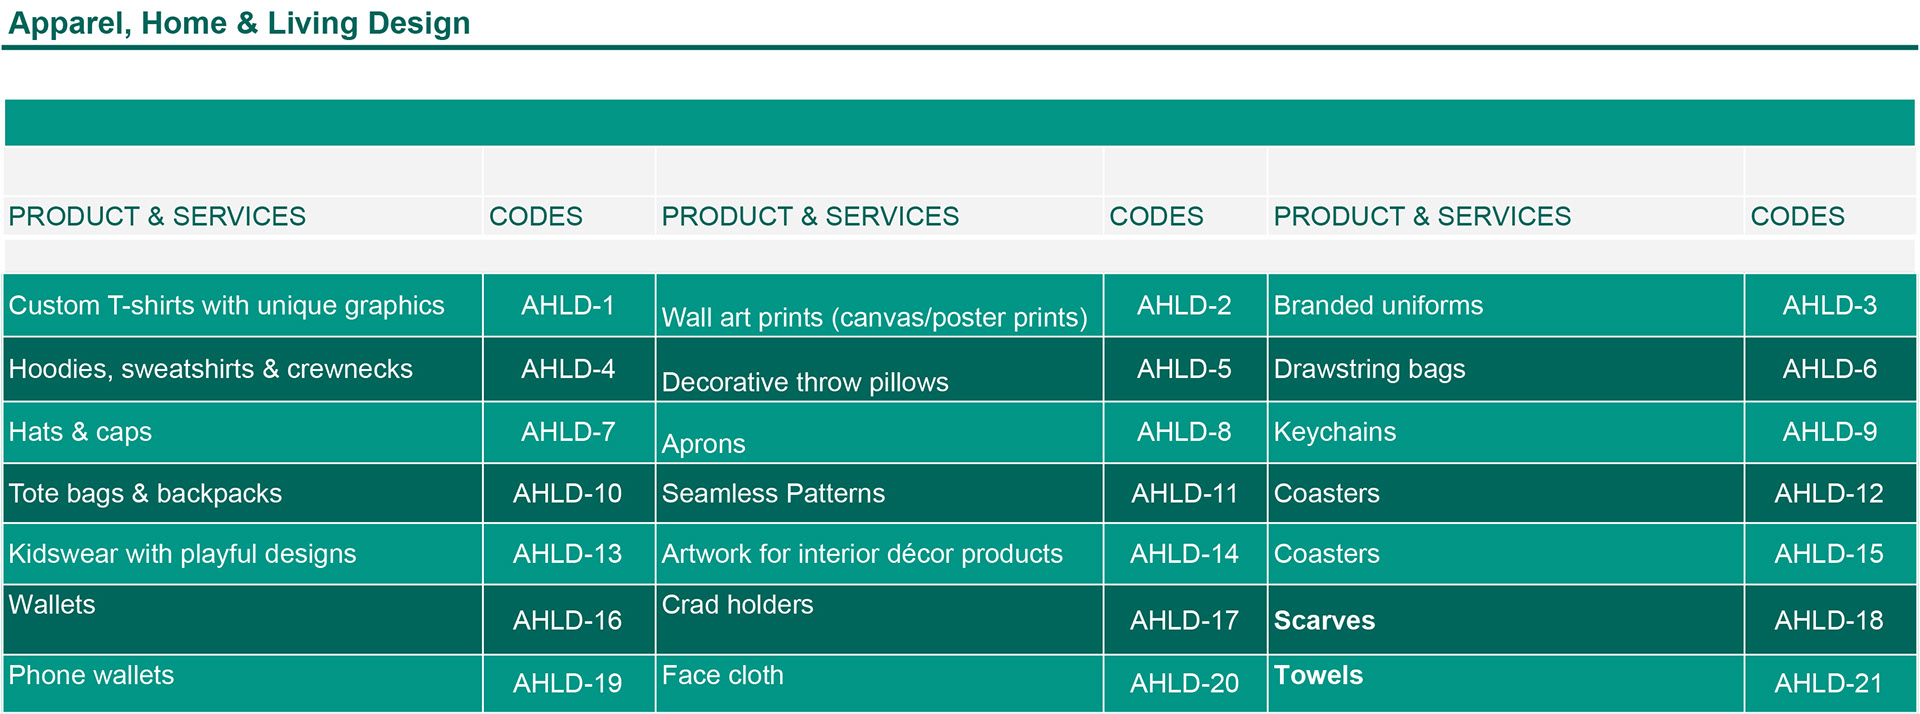Select the Custom T-shirts with unique graphics cell

click(226, 306)
